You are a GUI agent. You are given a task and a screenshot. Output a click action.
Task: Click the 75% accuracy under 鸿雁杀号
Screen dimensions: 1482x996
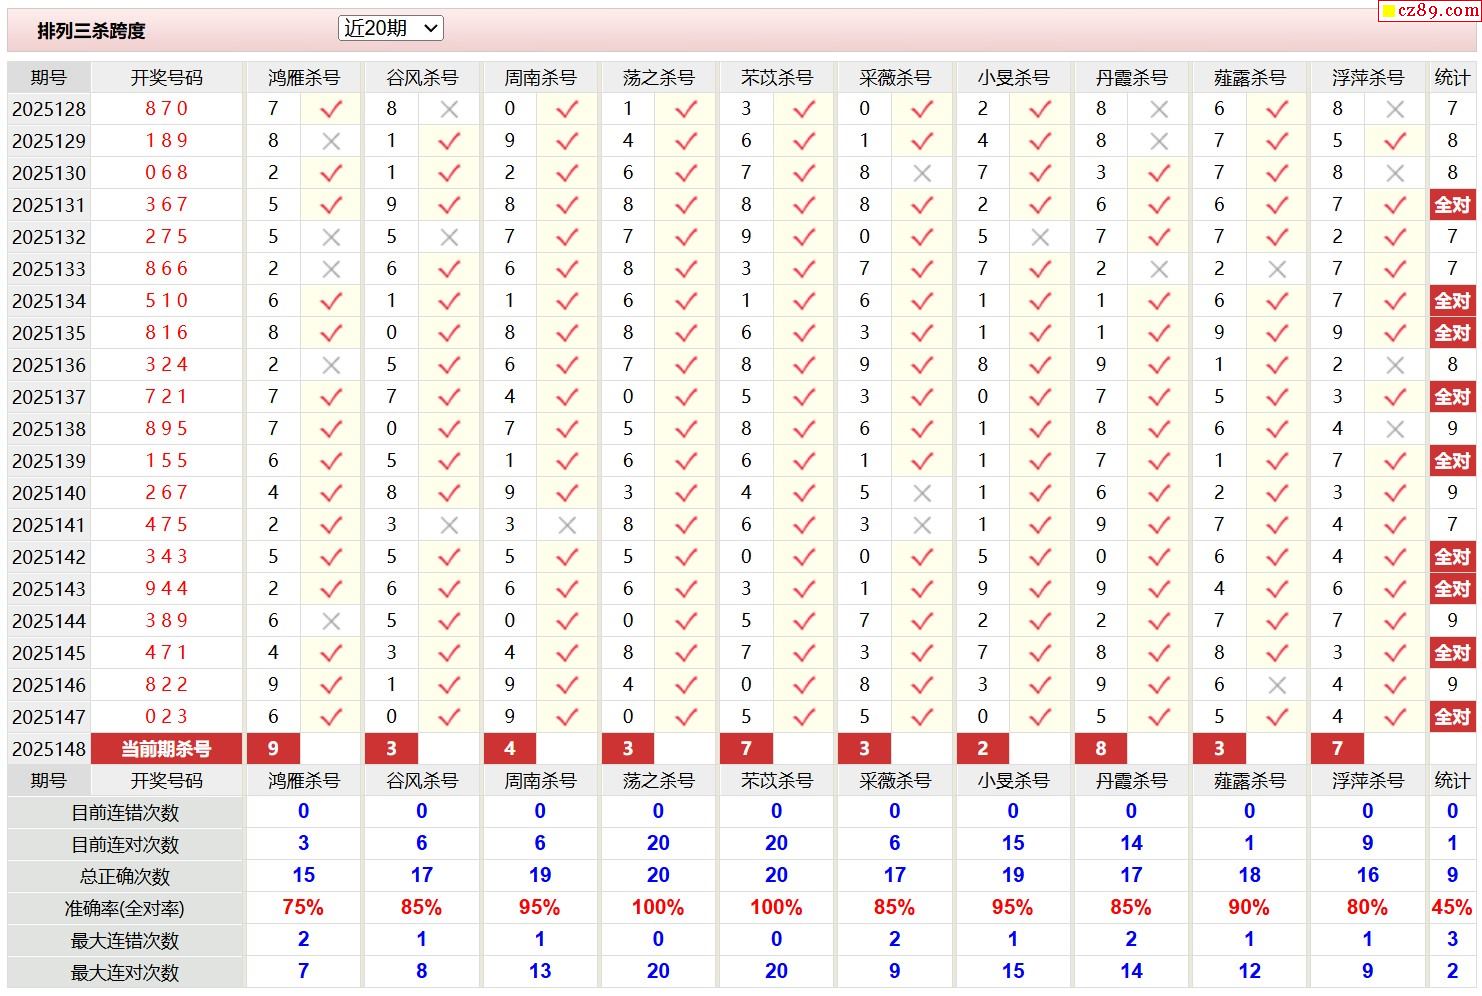click(x=303, y=908)
